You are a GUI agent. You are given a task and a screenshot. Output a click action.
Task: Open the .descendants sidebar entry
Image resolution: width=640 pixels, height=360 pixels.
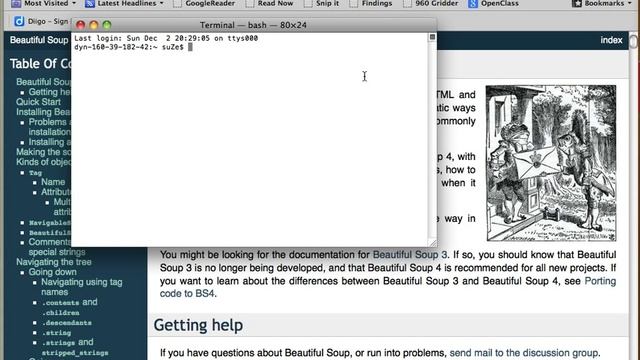pos(67,323)
